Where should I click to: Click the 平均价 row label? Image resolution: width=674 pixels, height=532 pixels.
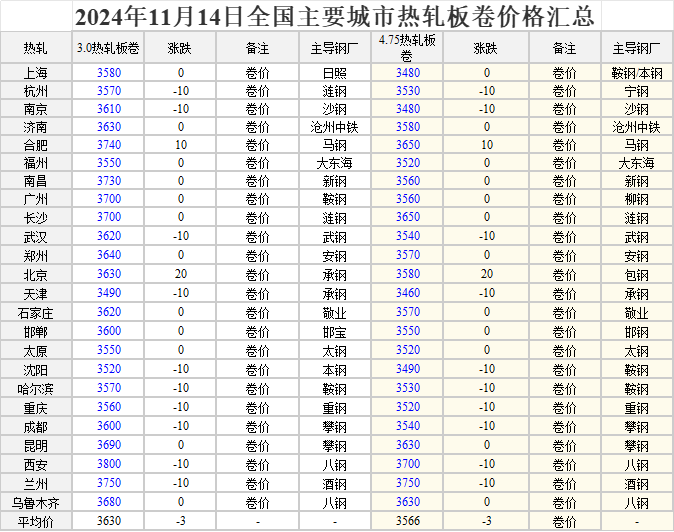tap(35, 521)
